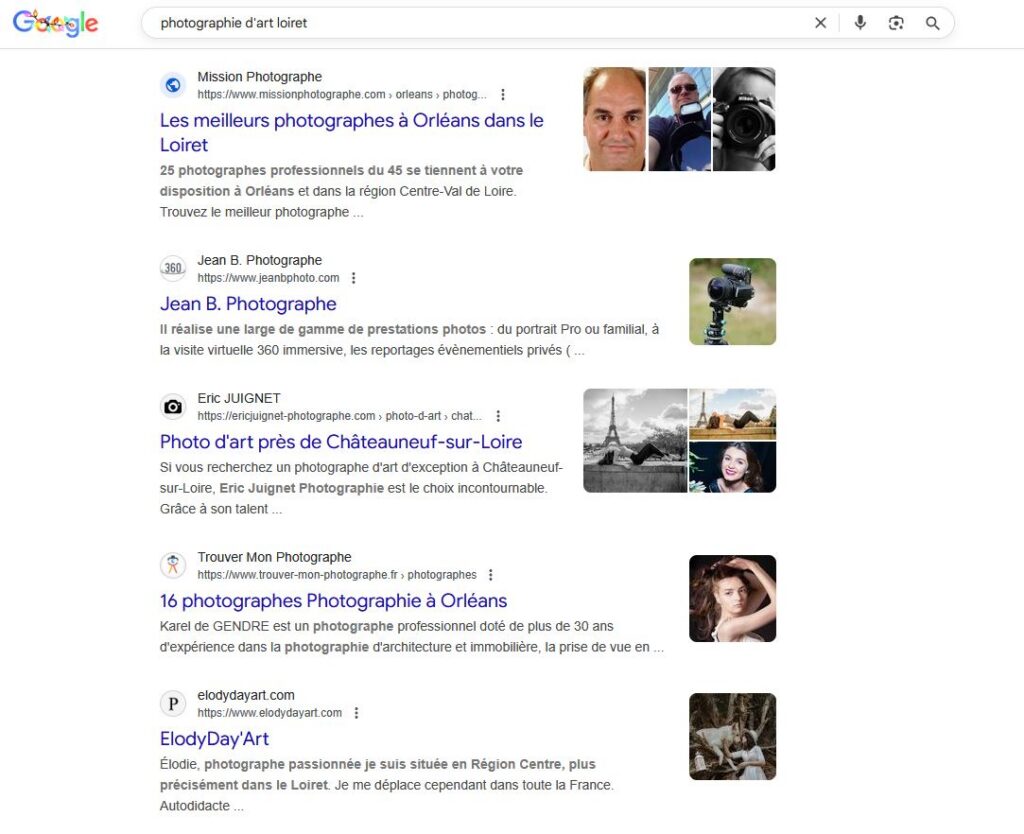Open "ElodyDay'Art" result title

click(214, 739)
